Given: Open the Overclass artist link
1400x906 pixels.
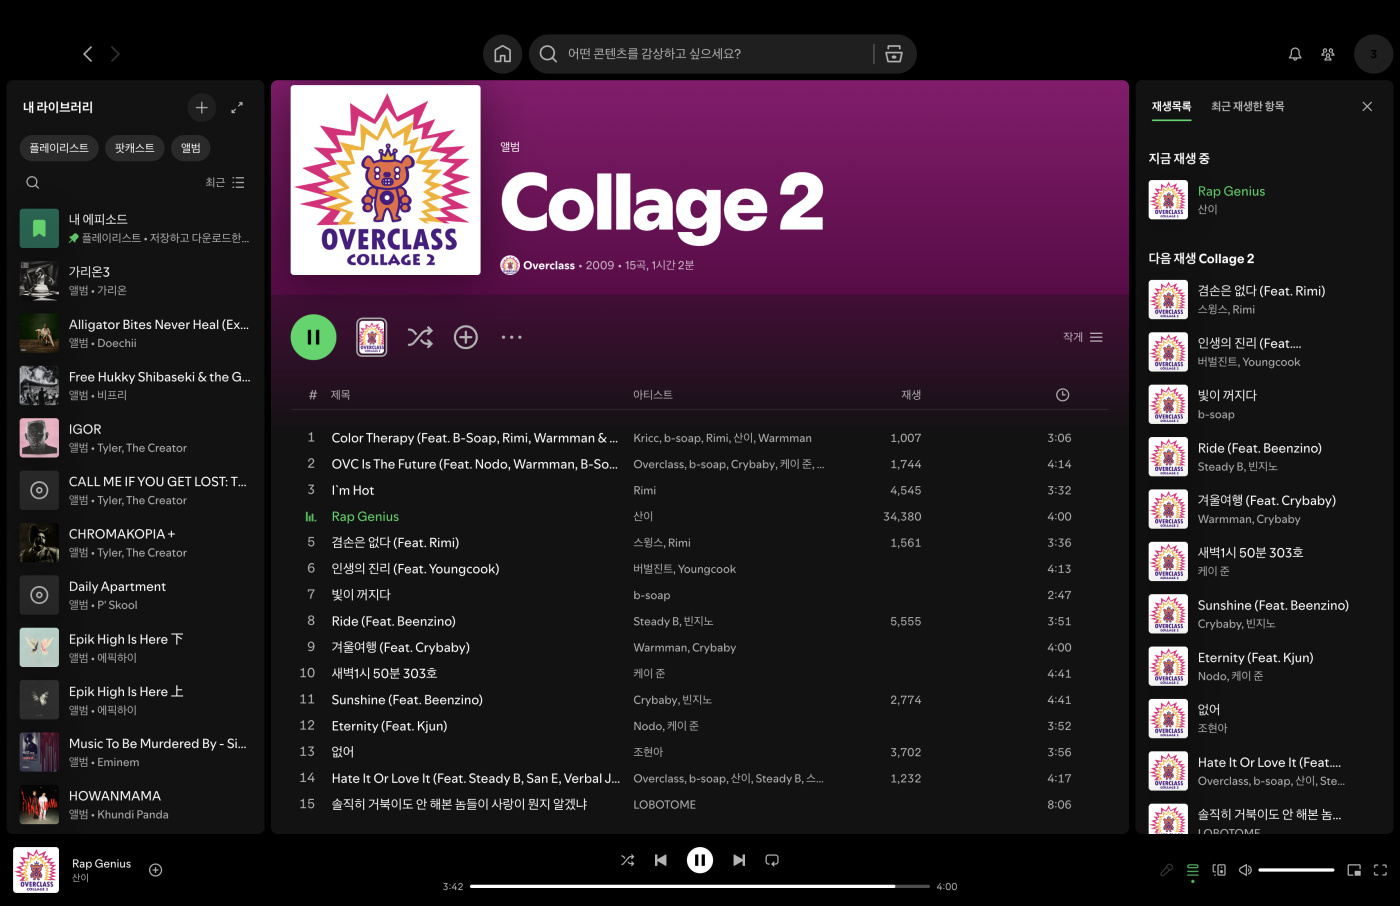Looking at the screenshot, I should tap(548, 265).
